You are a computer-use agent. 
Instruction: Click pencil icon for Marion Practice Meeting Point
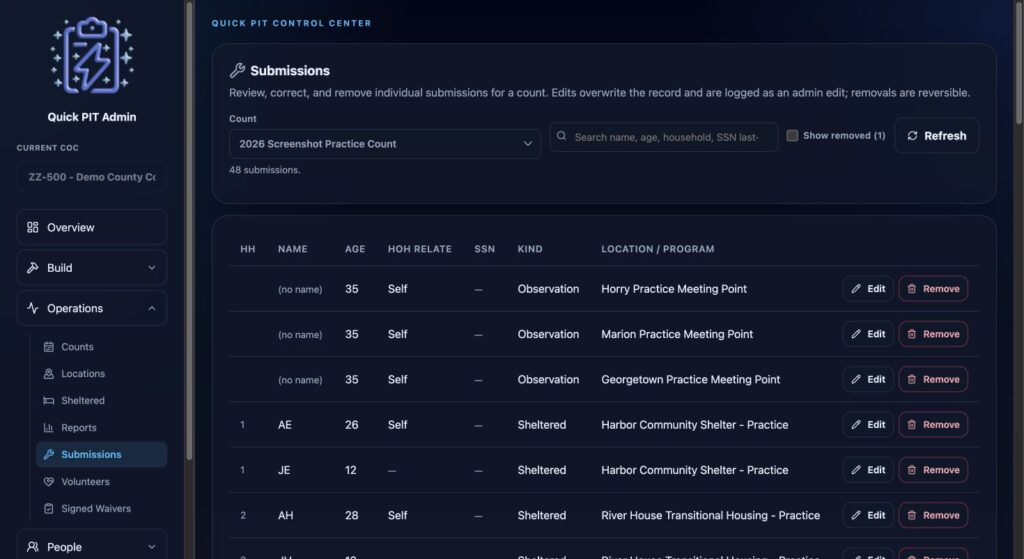[856, 334]
